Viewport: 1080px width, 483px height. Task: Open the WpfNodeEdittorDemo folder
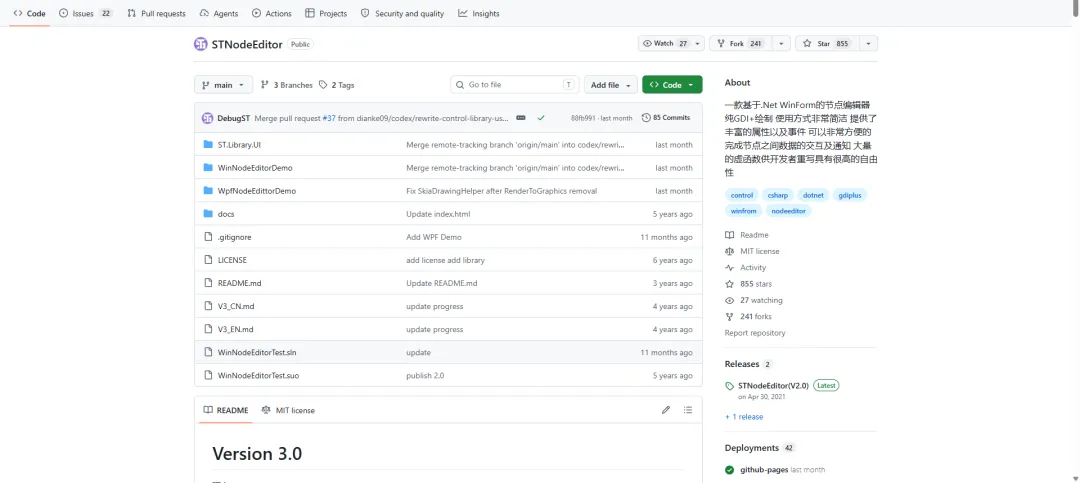[x=256, y=191]
